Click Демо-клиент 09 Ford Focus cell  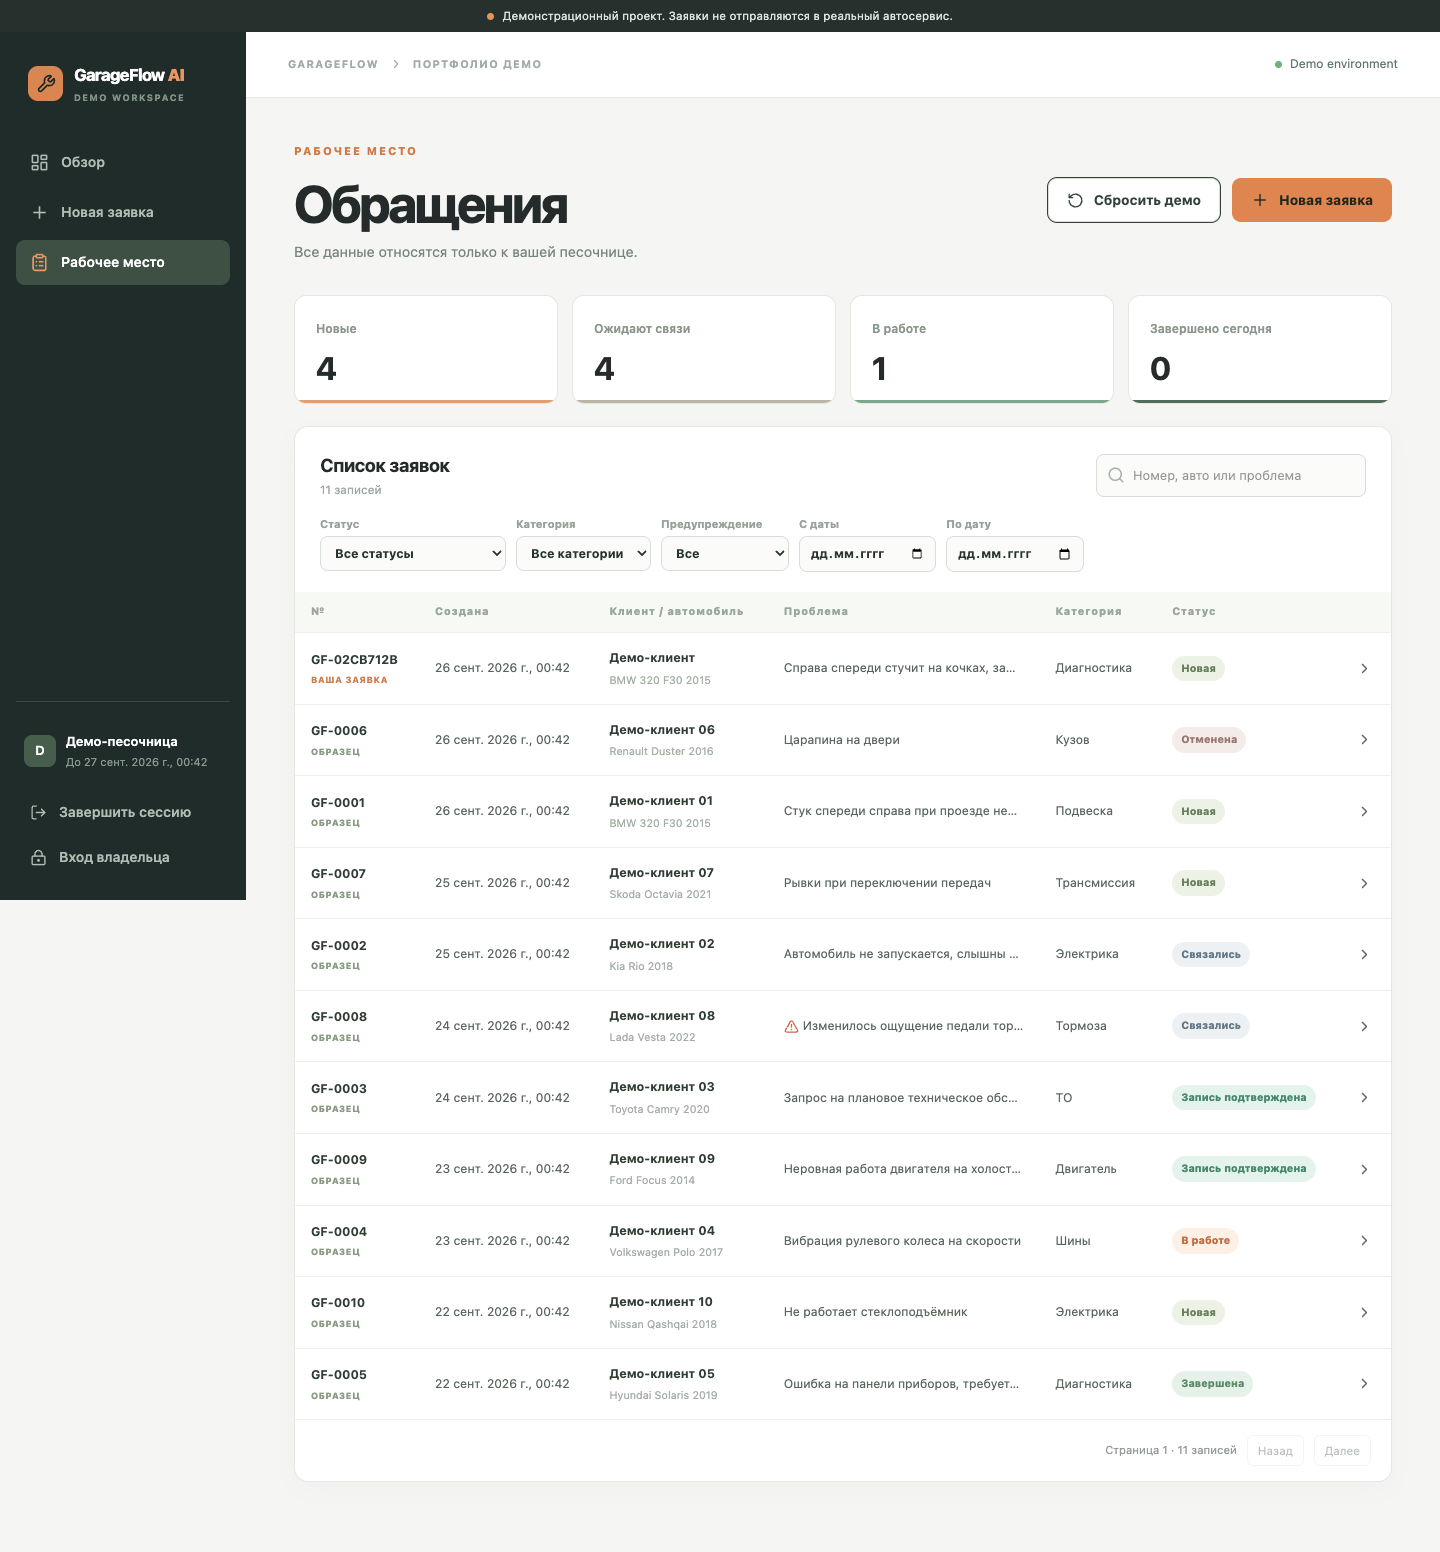pyautogui.click(x=662, y=1169)
